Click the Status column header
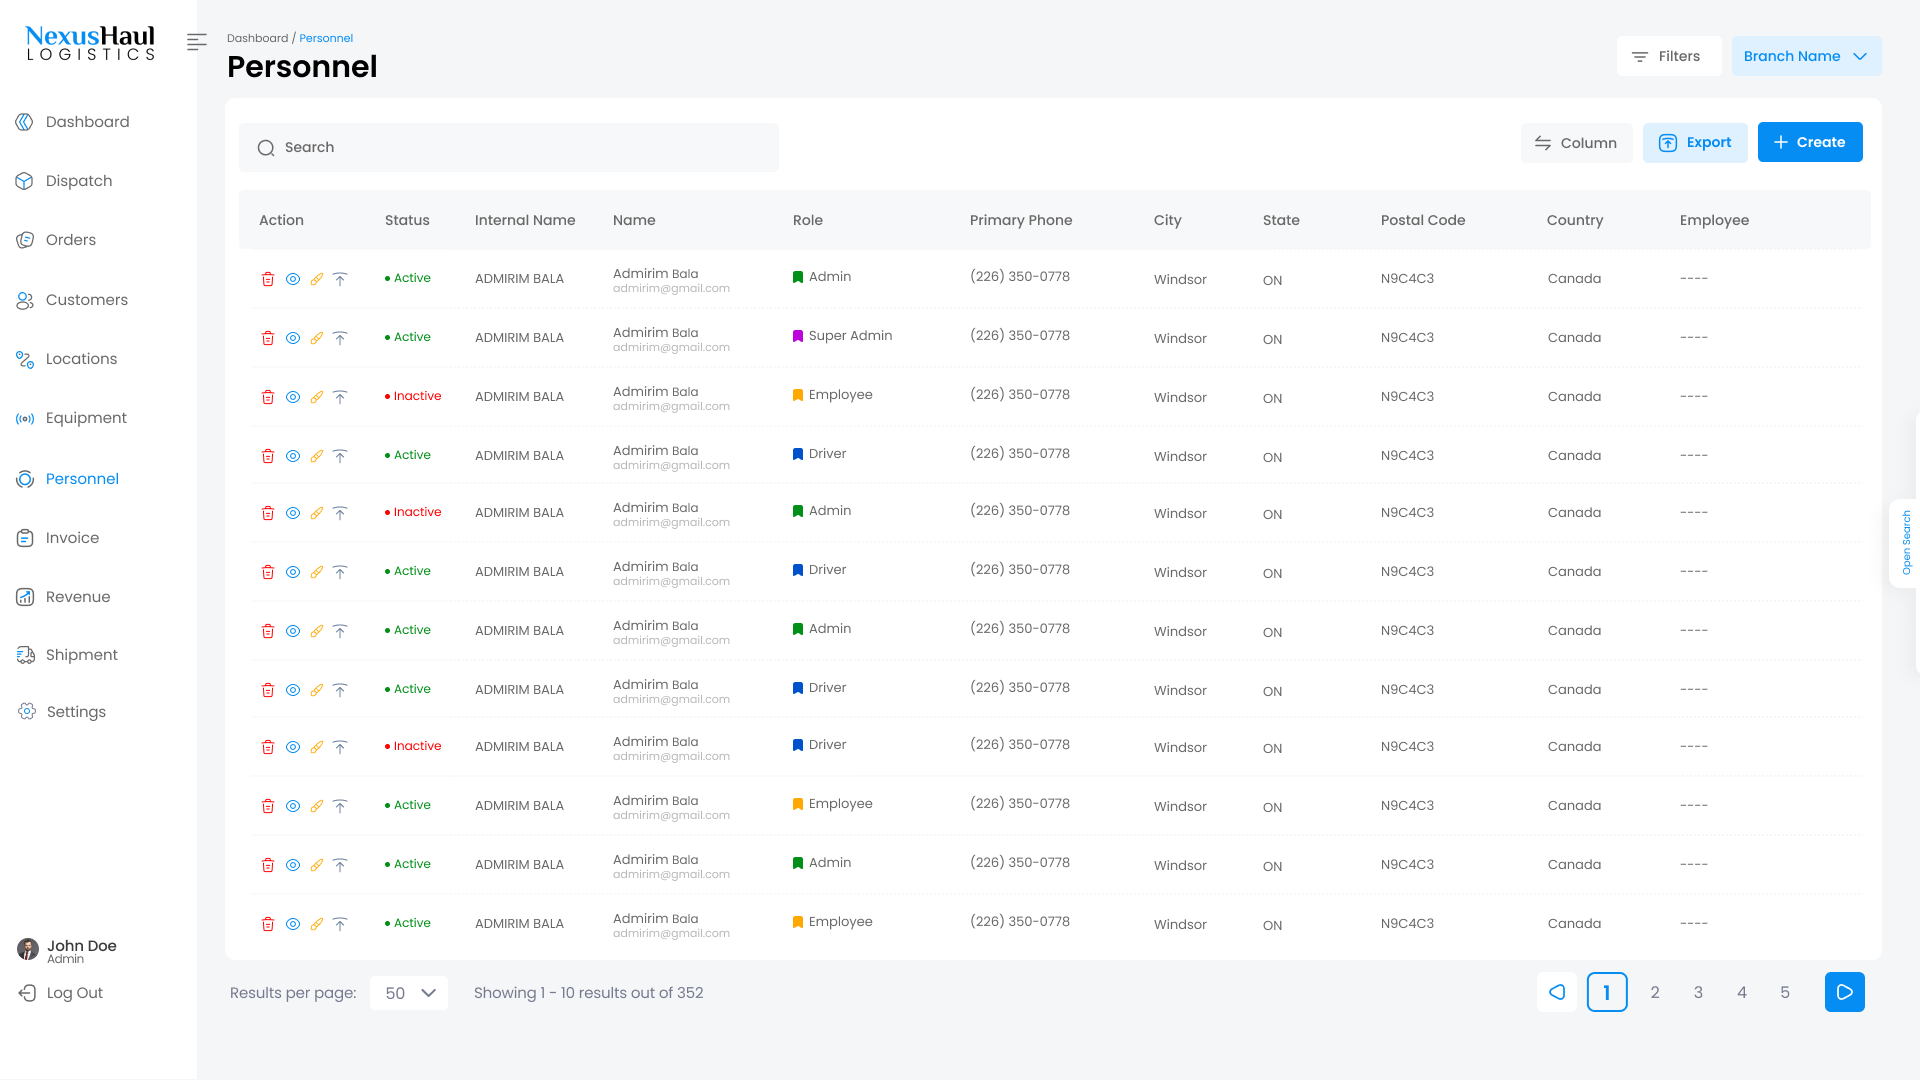Screen dimensions: 1920x1080 407,220
